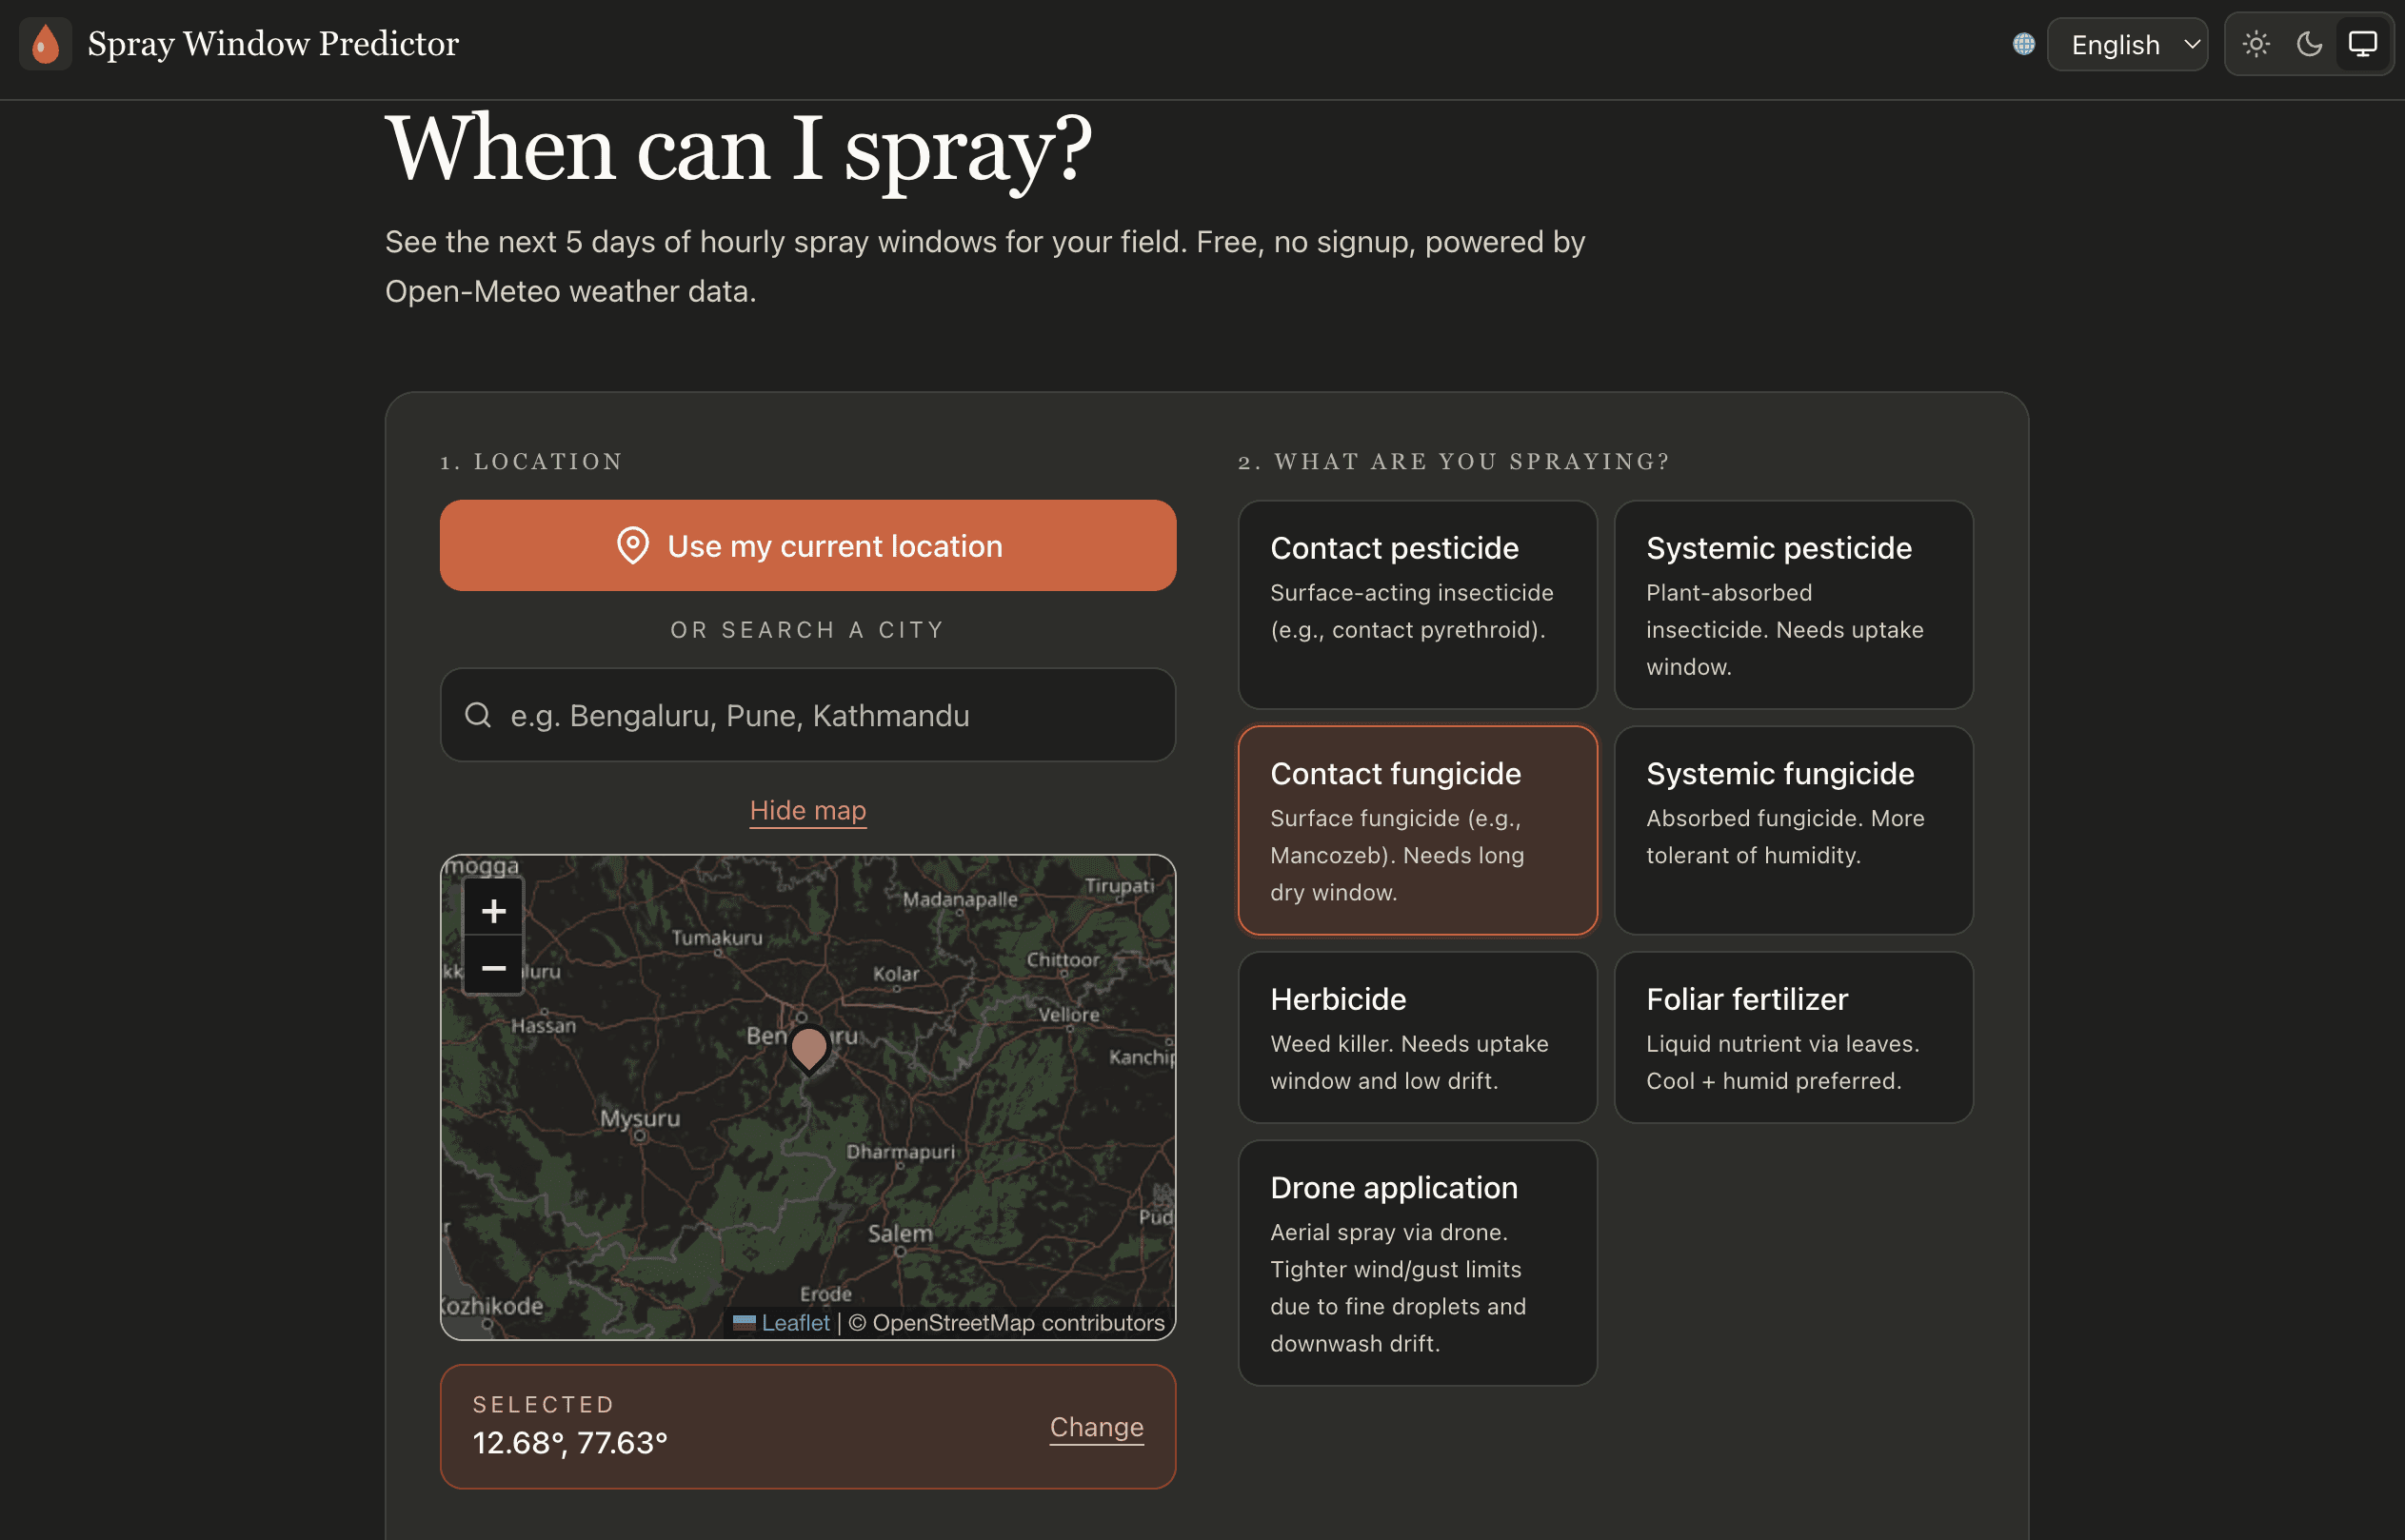
Task: Click the city search input field
Action: (x=808, y=715)
